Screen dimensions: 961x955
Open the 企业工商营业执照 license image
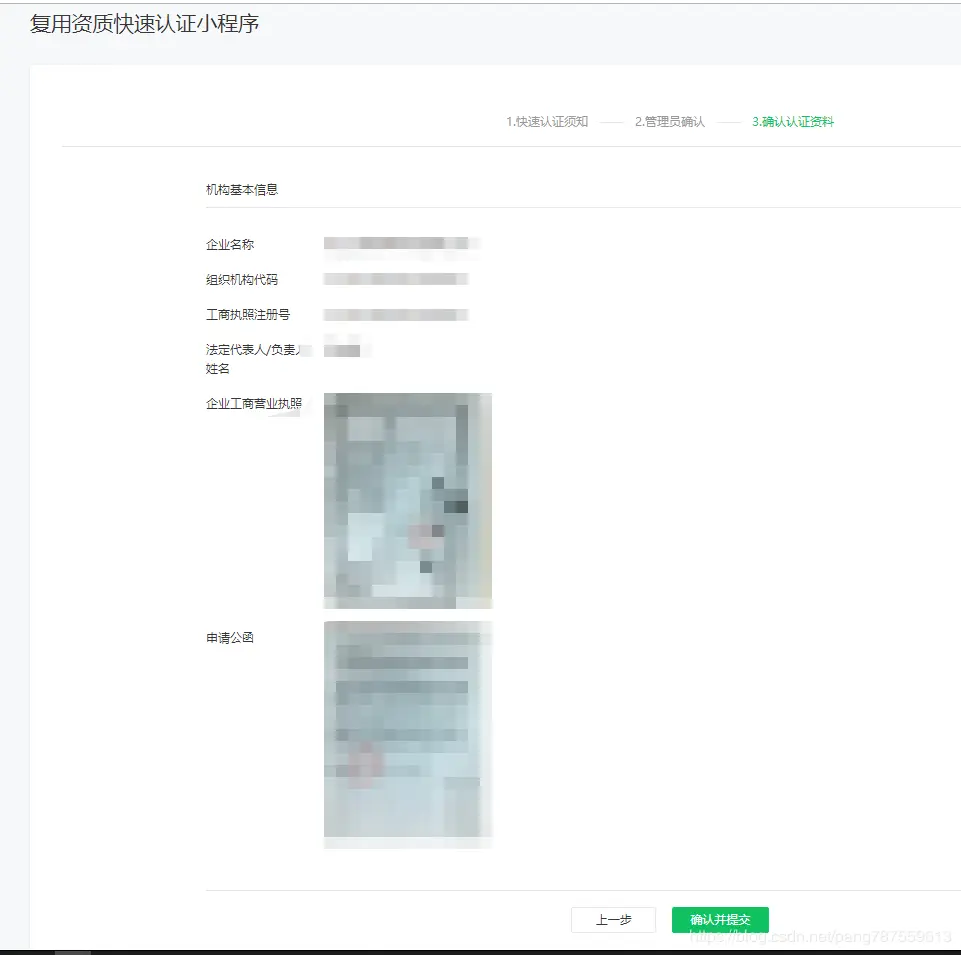coord(406,500)
